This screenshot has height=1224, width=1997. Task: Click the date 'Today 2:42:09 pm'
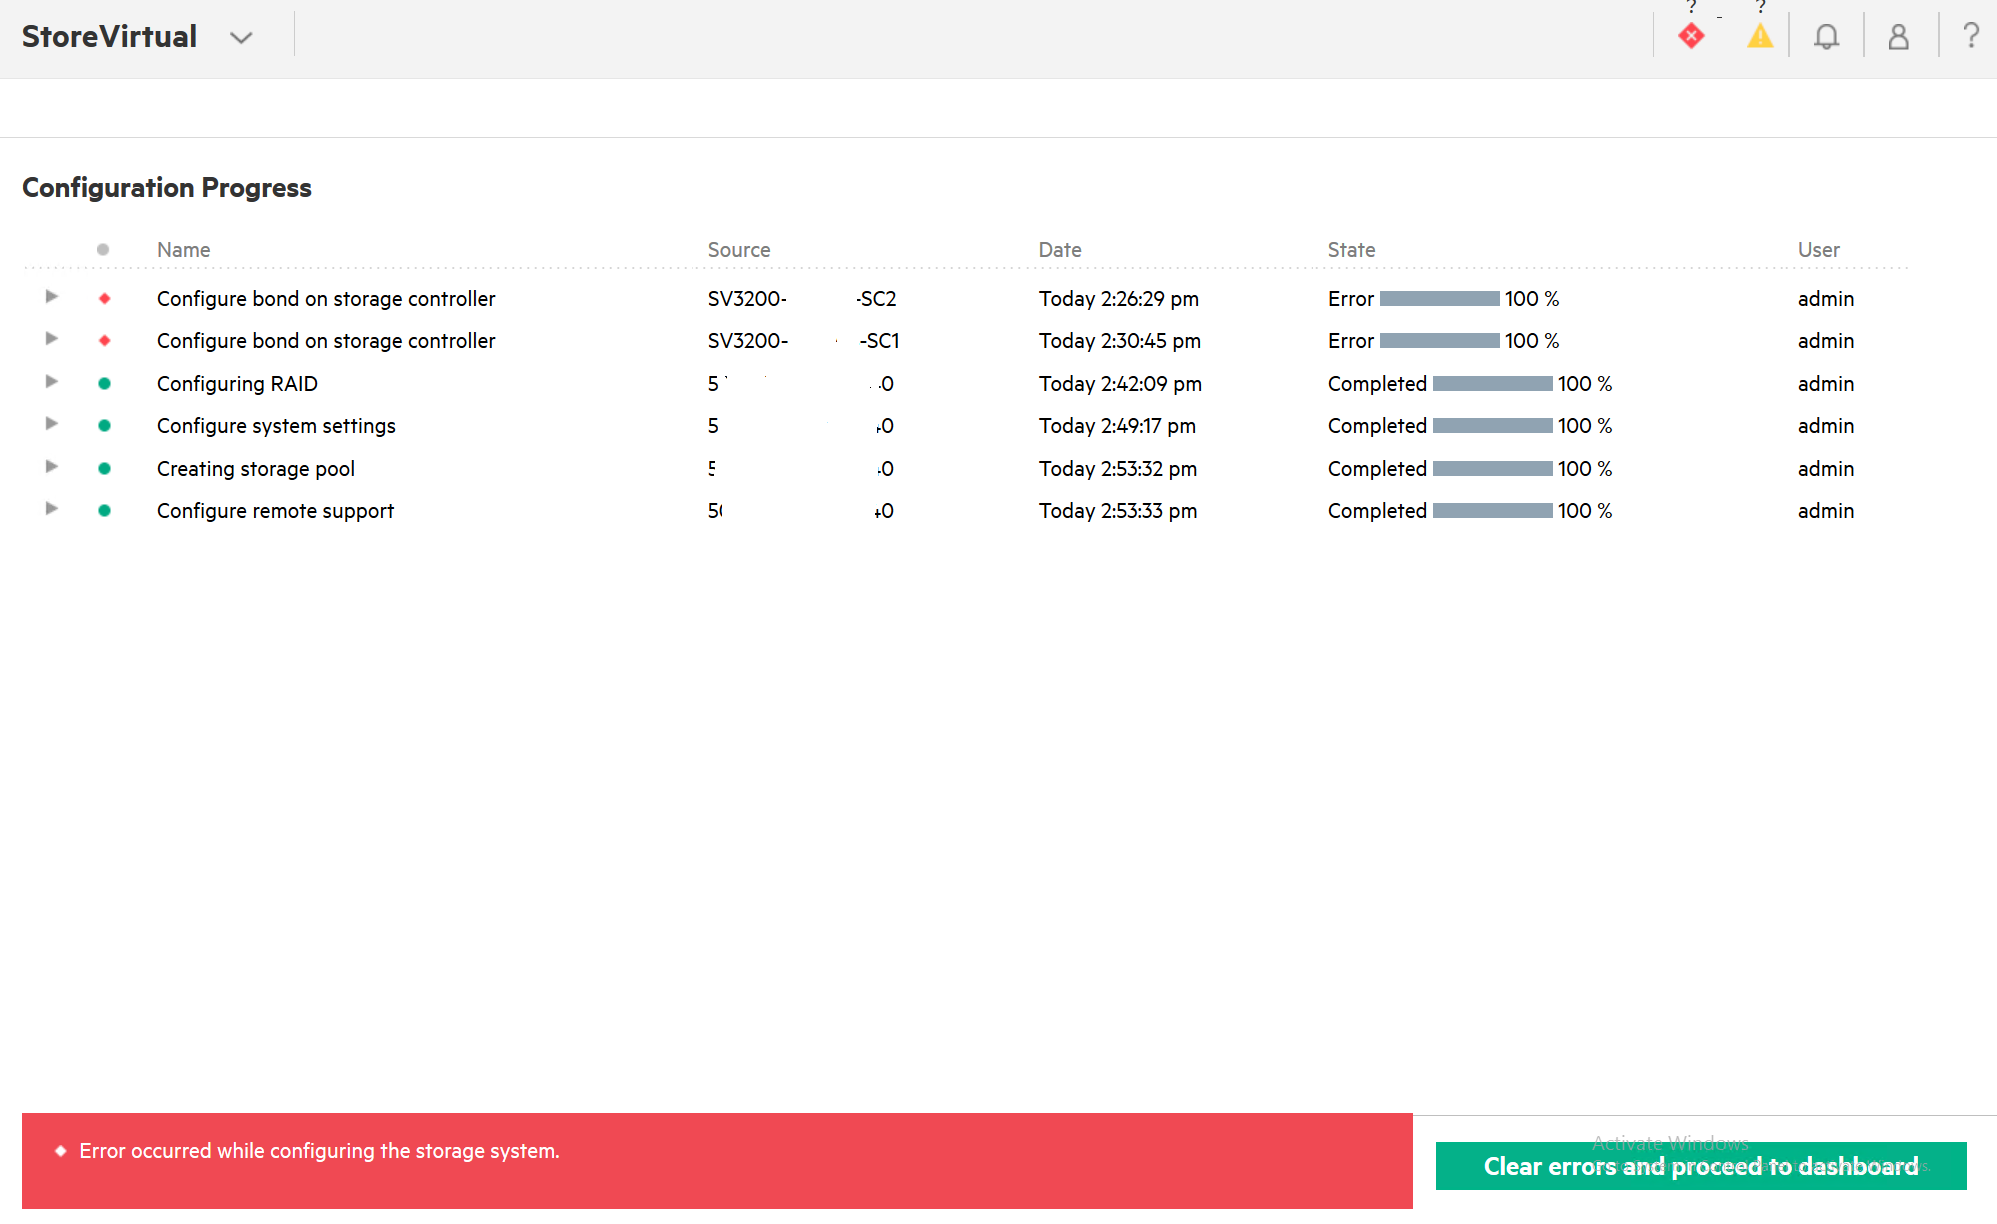(x=1120, y=384)
